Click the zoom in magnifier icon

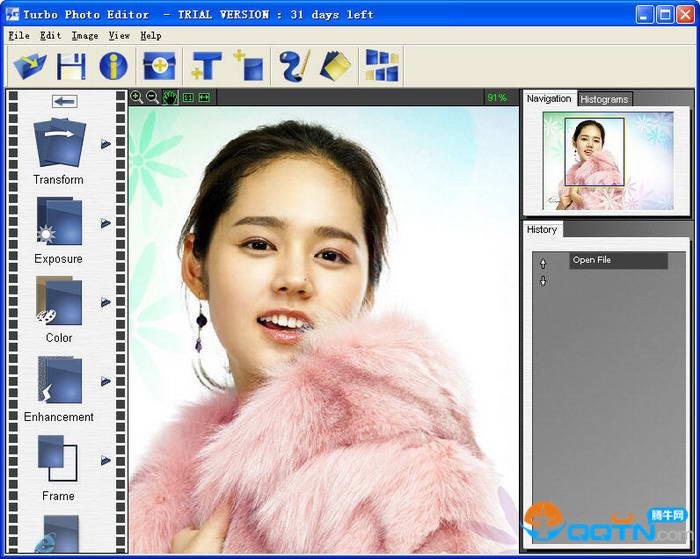[136, 97]
